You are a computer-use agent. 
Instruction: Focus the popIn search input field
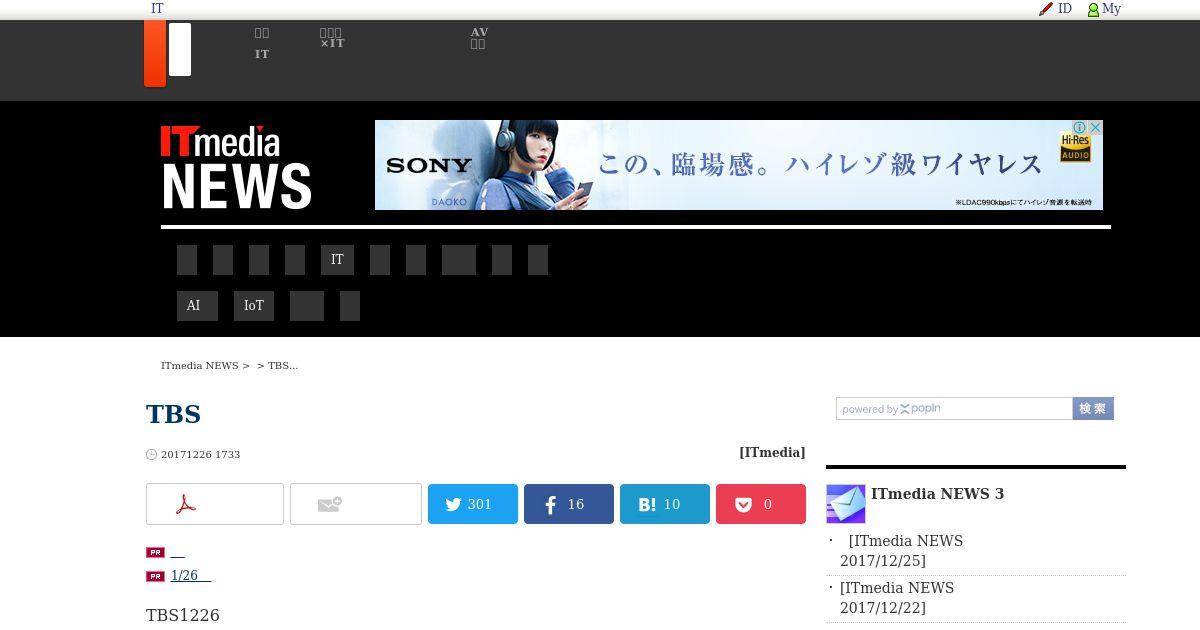(954, 409)
